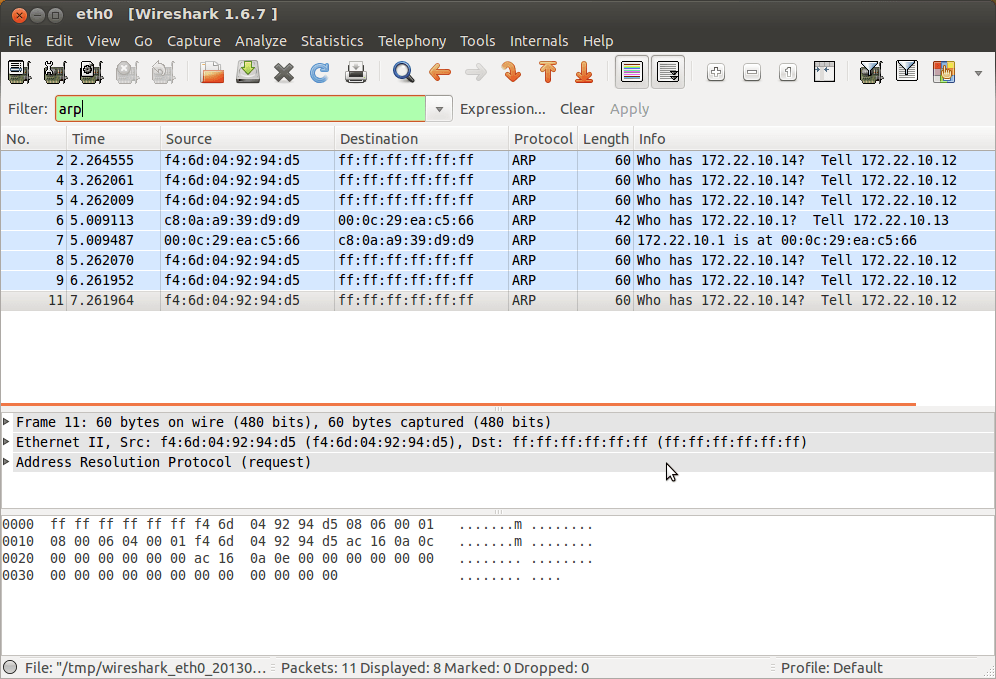Click Packets: 11 Displayed status text

tap(434, 668)
